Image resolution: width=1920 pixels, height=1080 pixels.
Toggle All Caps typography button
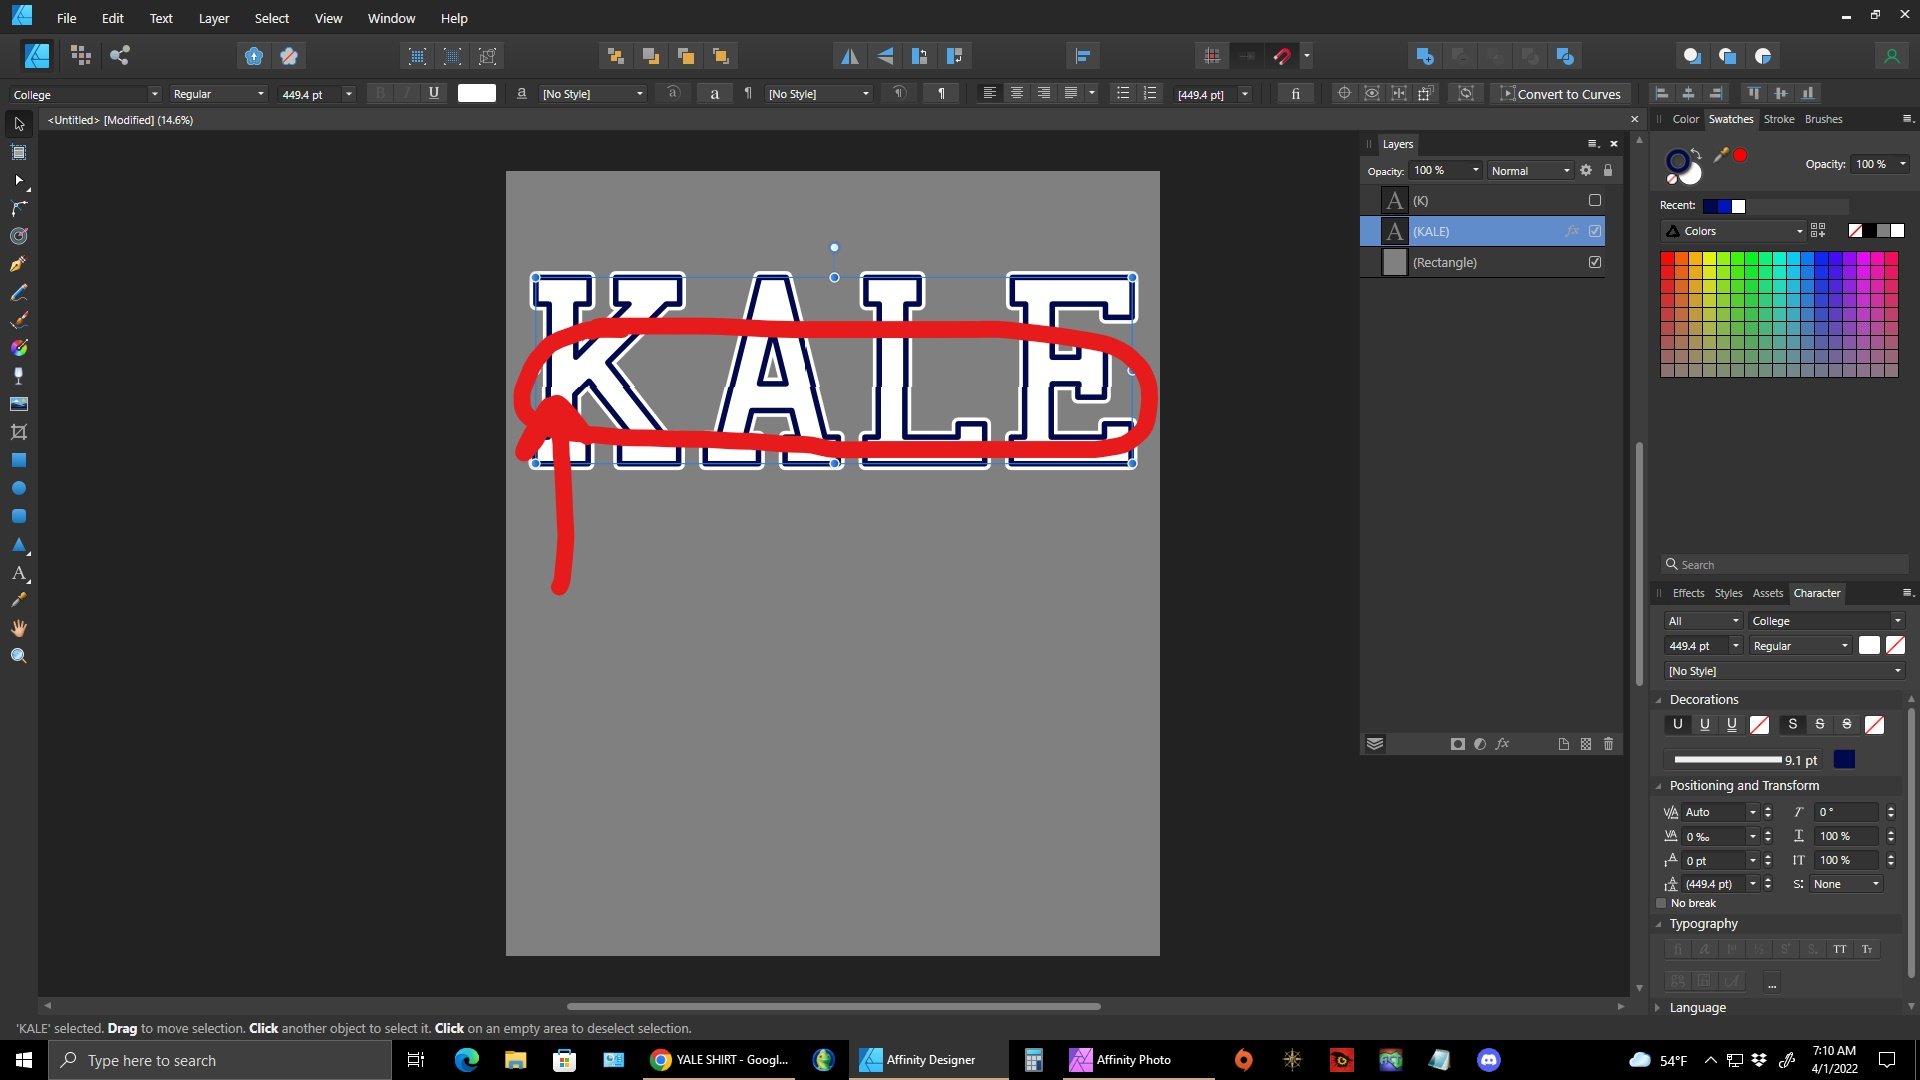1840,950
